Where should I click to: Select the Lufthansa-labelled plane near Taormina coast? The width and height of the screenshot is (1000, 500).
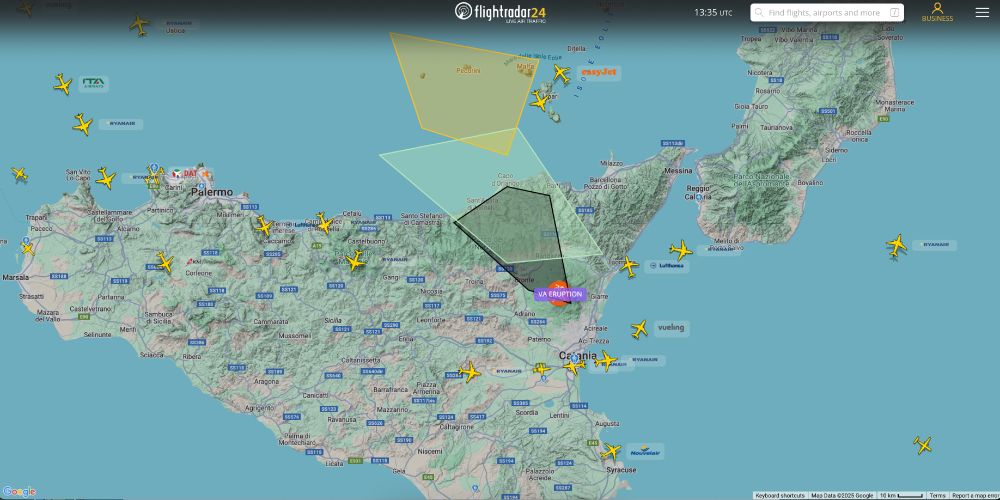click(629, 266)
